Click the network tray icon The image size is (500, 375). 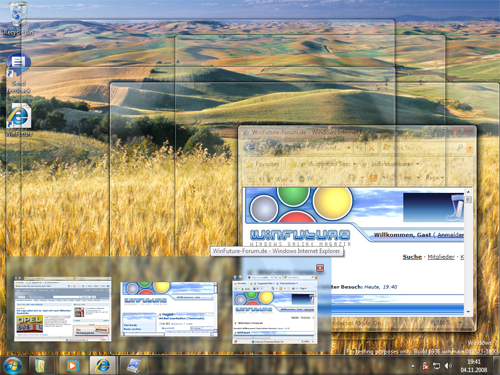436,366
